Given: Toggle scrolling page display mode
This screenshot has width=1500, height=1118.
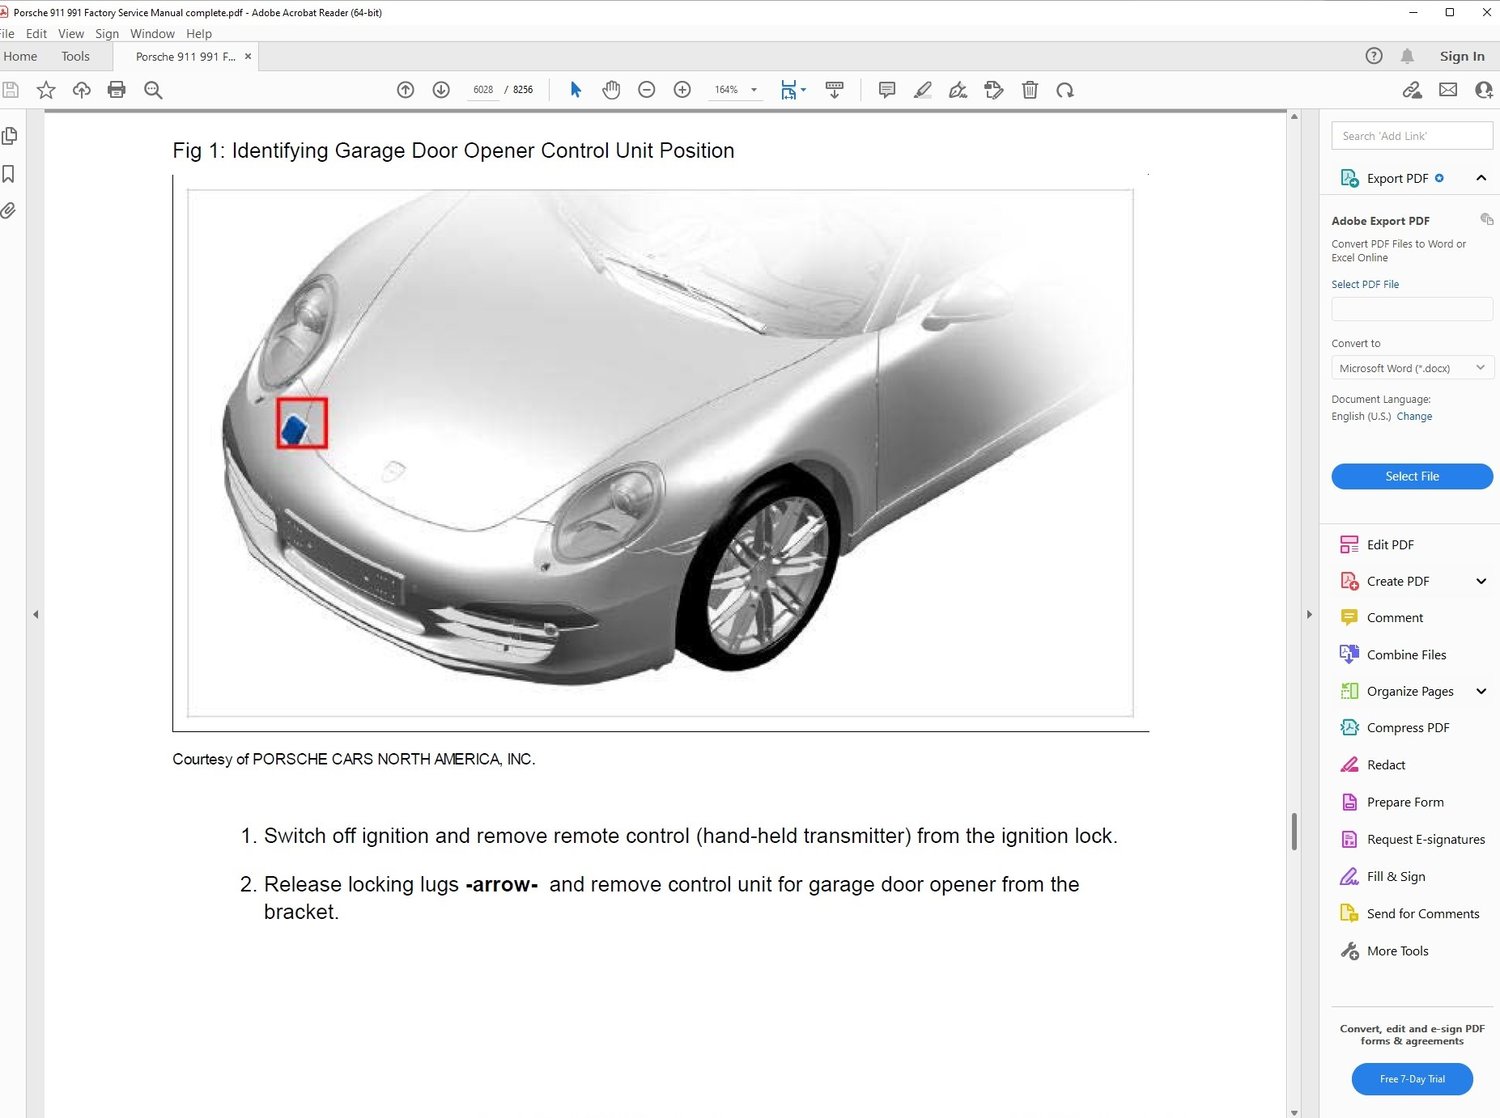Looking at the screenshot, I should pyautogui.click(x=835, y=90).
